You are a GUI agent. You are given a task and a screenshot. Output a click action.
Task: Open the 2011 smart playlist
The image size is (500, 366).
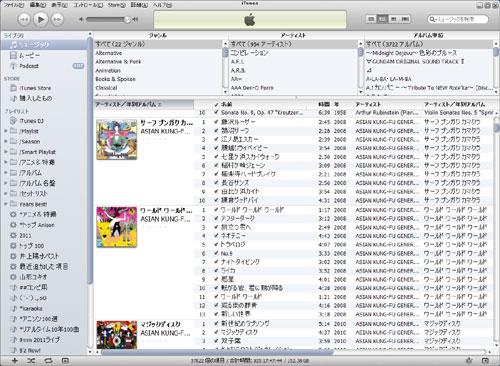(x=44, y=235)
